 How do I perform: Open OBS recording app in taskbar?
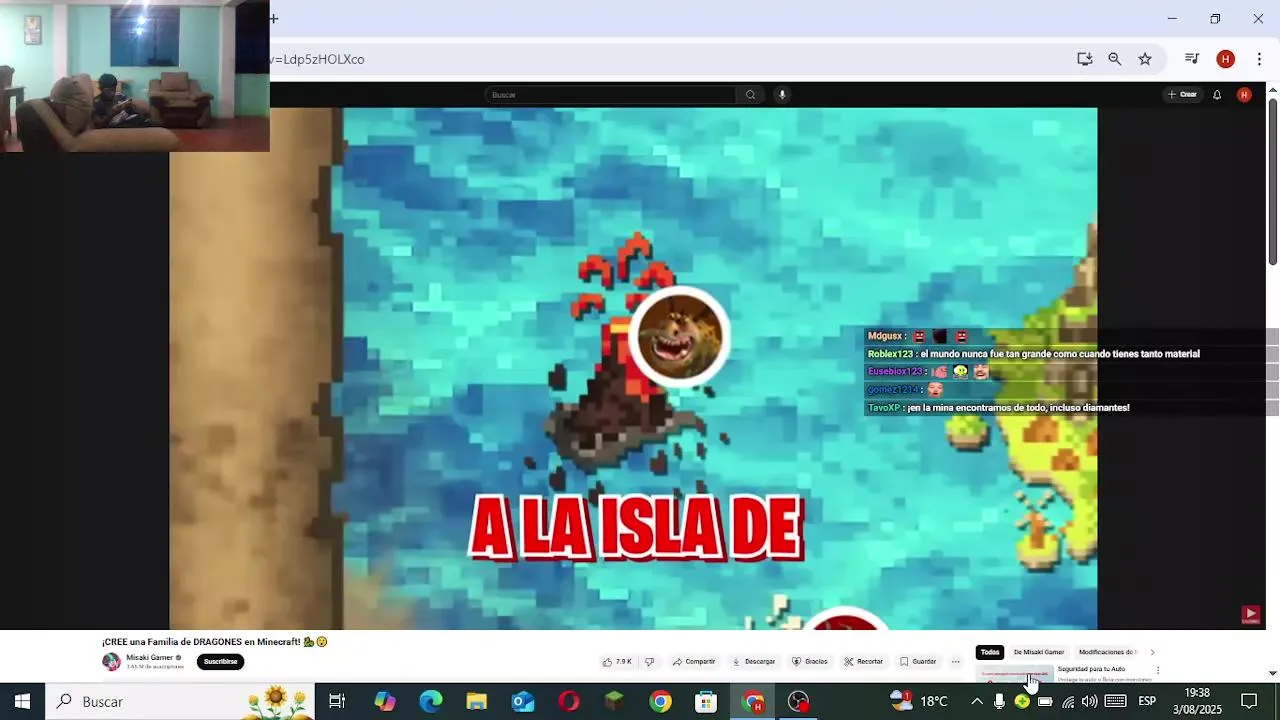click(799, 701)
